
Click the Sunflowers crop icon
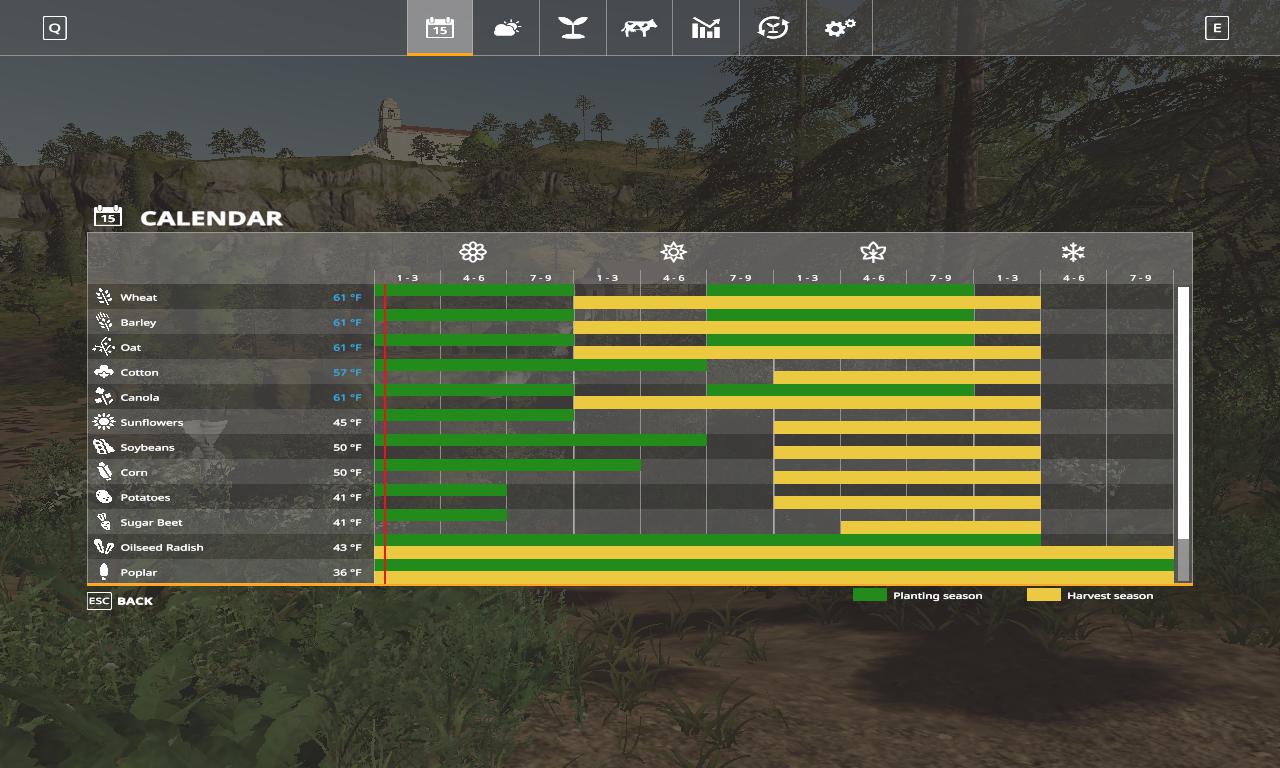(x=104, y=422)
